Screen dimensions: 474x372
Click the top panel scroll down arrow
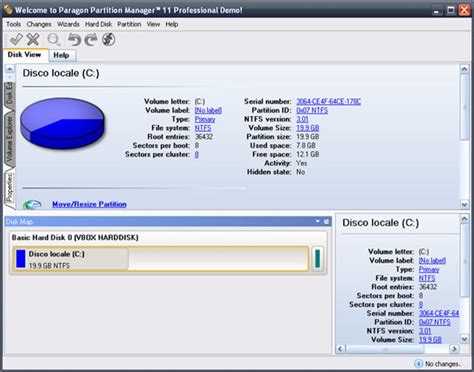(464, 204)
